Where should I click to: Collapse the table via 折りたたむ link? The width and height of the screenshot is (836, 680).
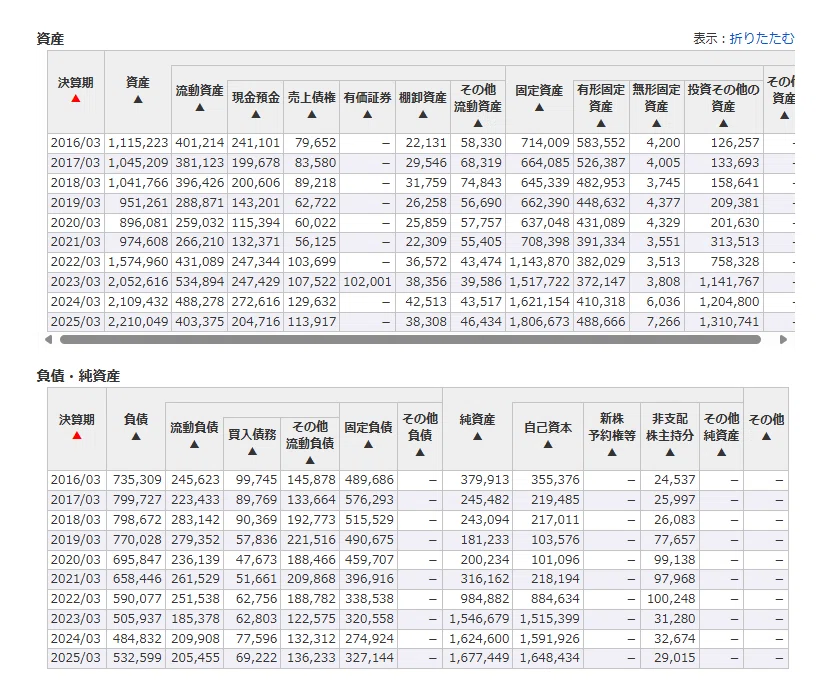tap(762, 38)
